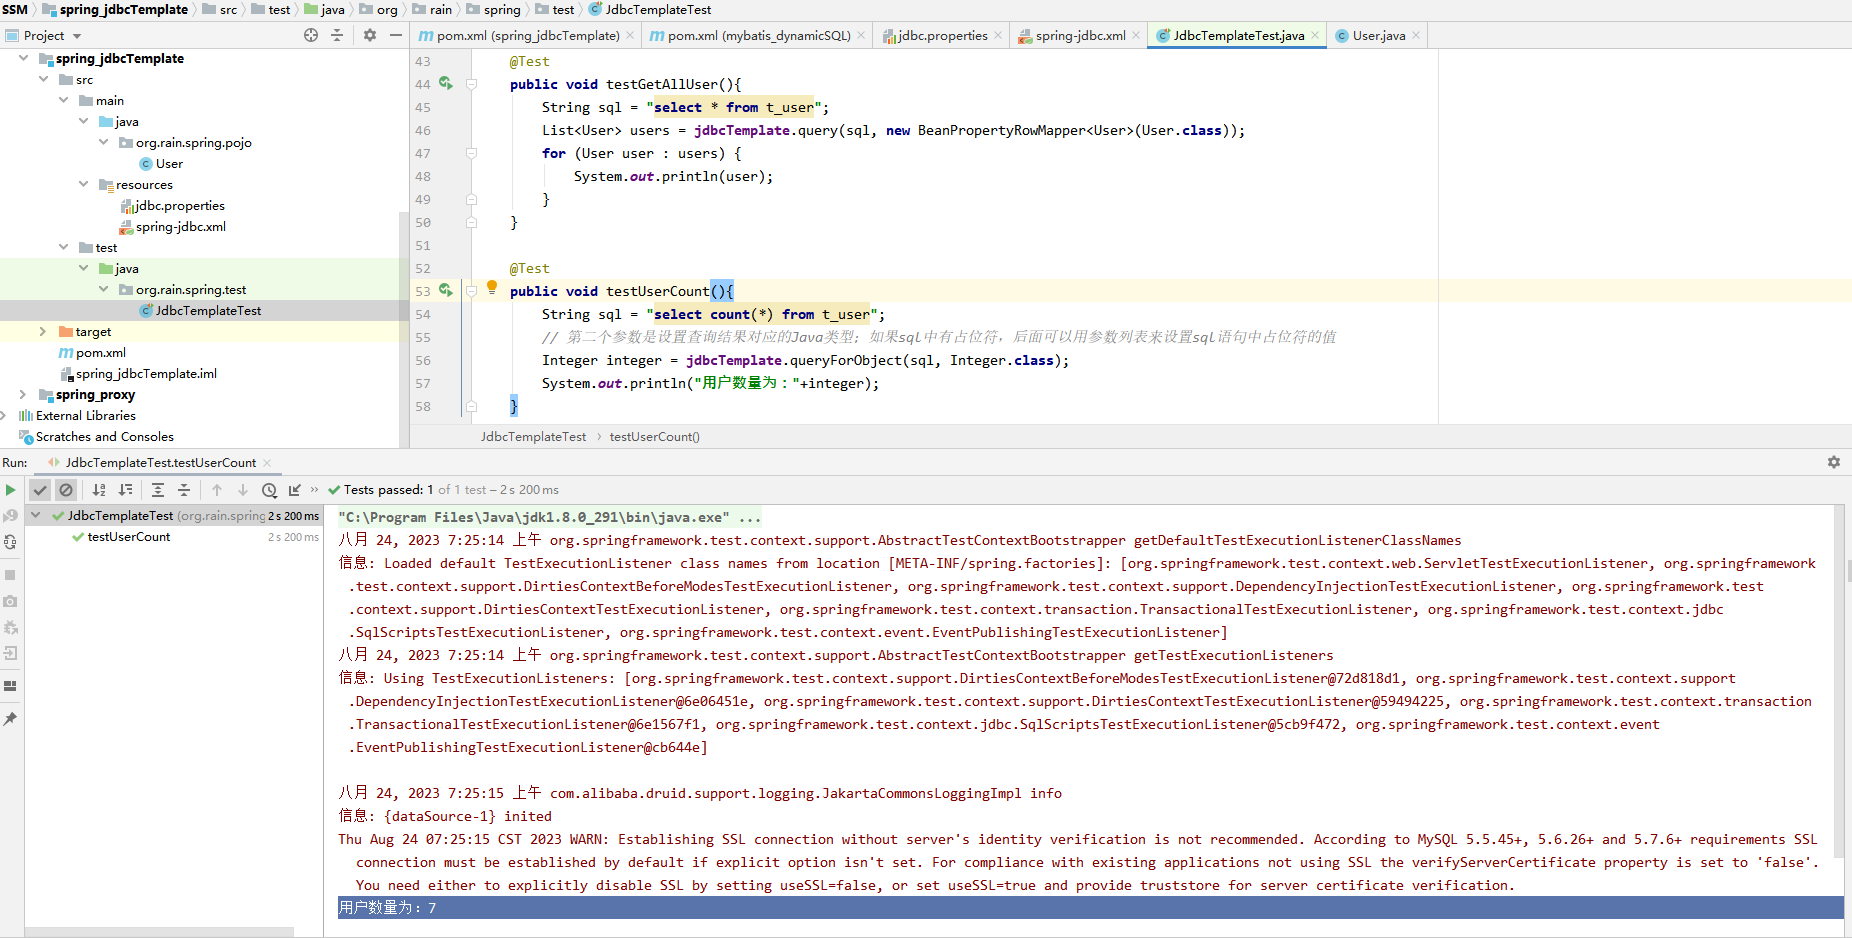The width and height of the screenshot is (1852, 938).
Task: Go to previous failed test arrow
Action: pyautogui.click(x=217, y=490)
